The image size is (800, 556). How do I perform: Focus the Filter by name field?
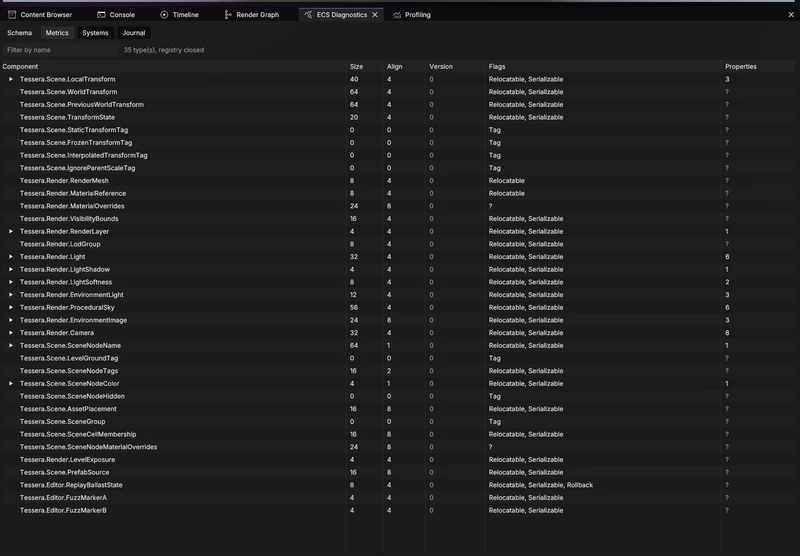pyautogui.click(x=61, y=50)
